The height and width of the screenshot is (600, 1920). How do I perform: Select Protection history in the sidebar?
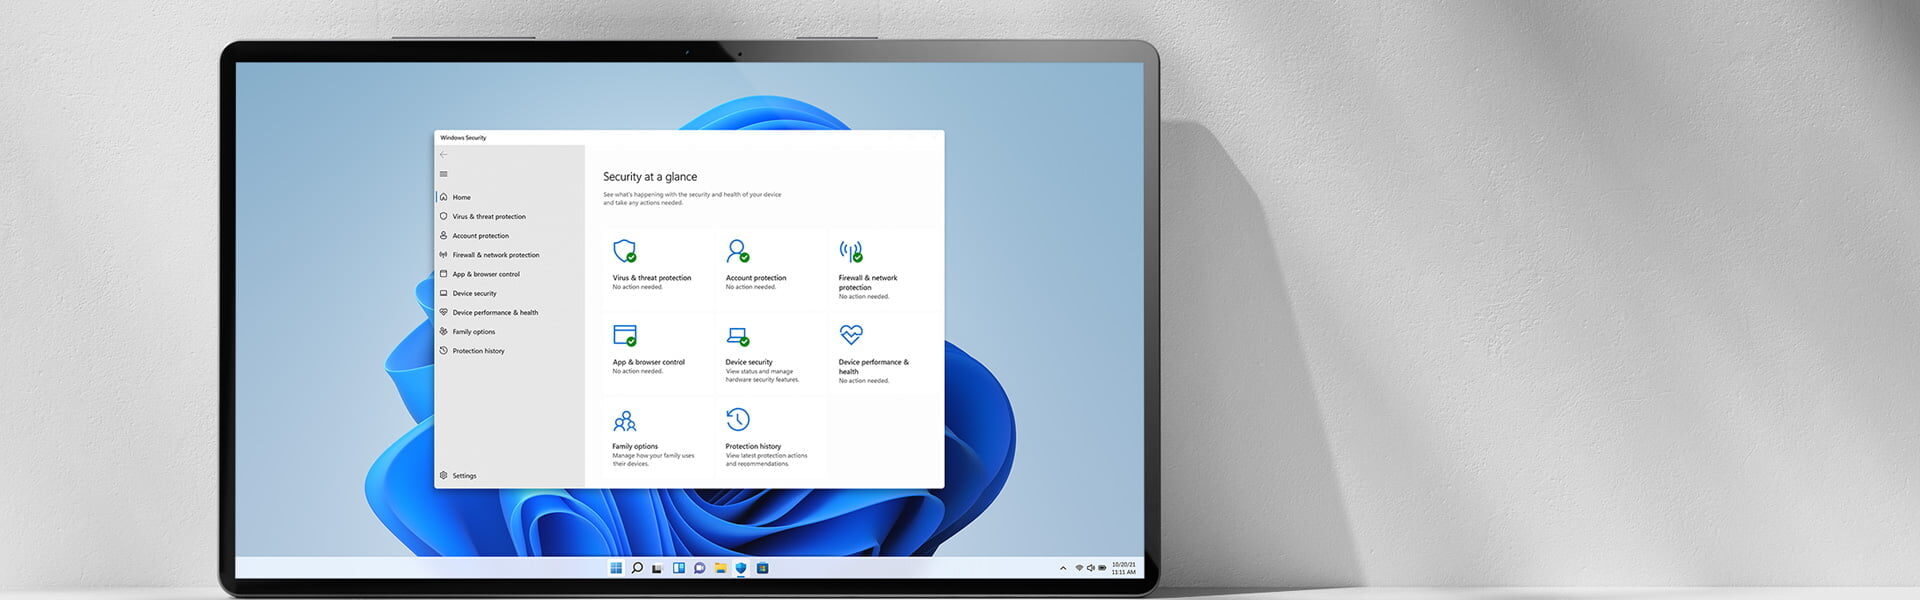(x=510, y=351)
